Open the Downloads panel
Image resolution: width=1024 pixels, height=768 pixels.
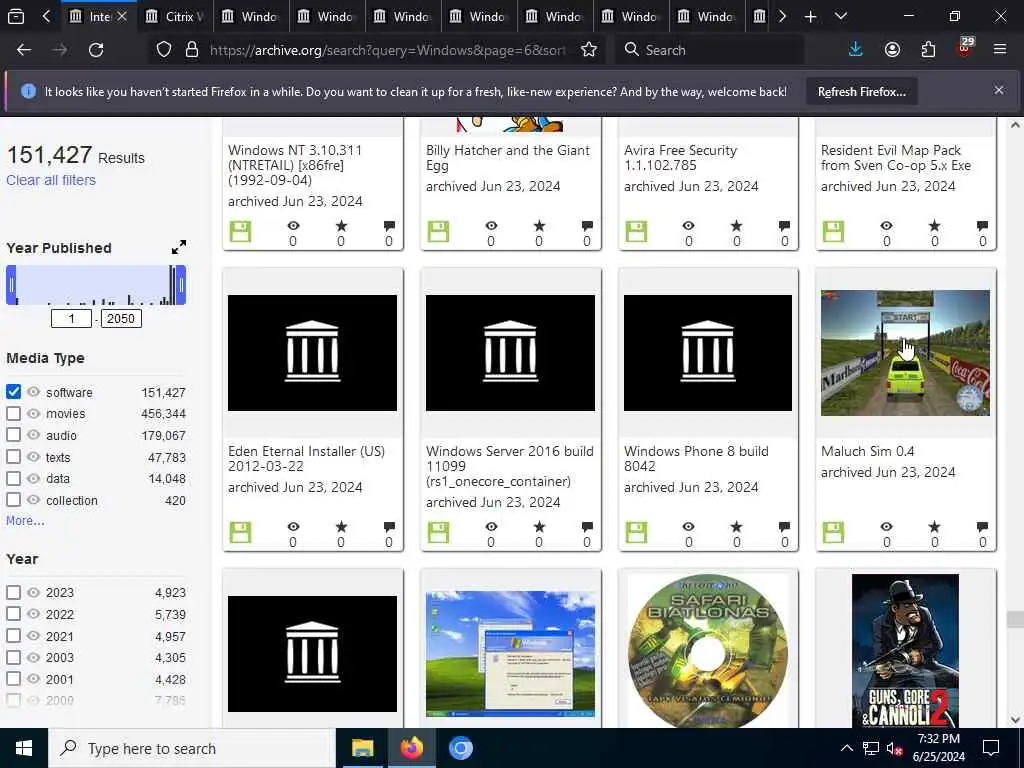coord(855,50)
